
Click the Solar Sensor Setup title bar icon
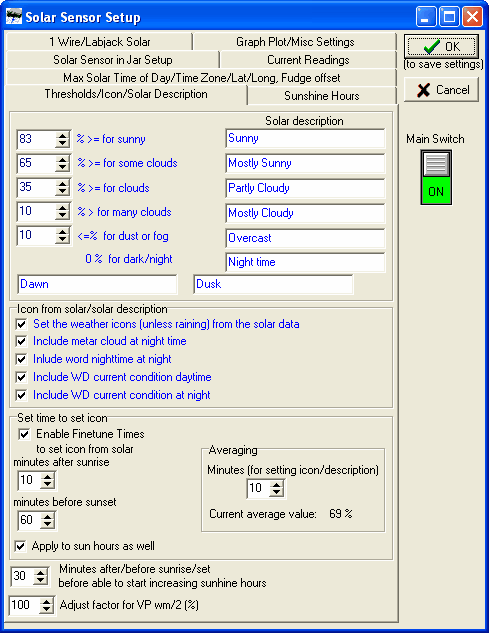click(14, 17)
